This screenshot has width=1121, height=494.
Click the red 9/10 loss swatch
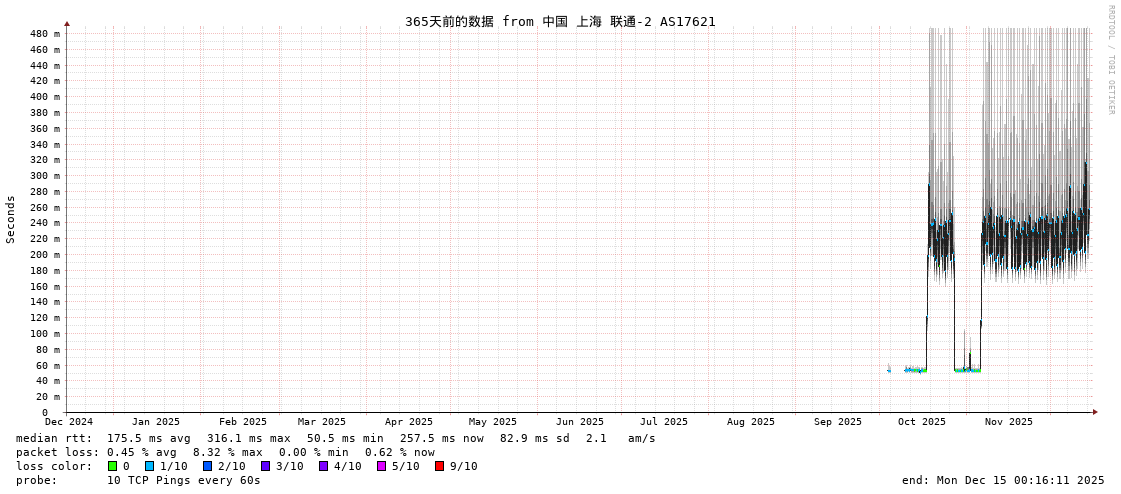[440, 466]
